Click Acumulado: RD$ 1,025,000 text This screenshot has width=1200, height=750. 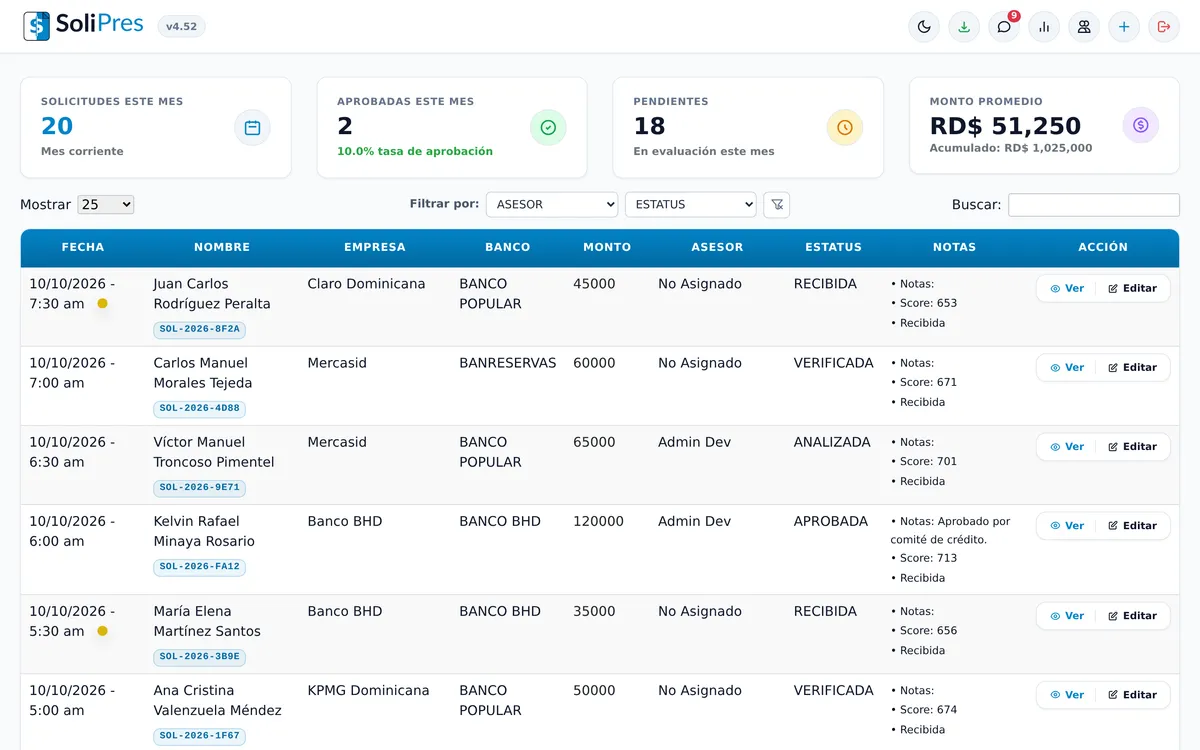tap(1011, 148)
